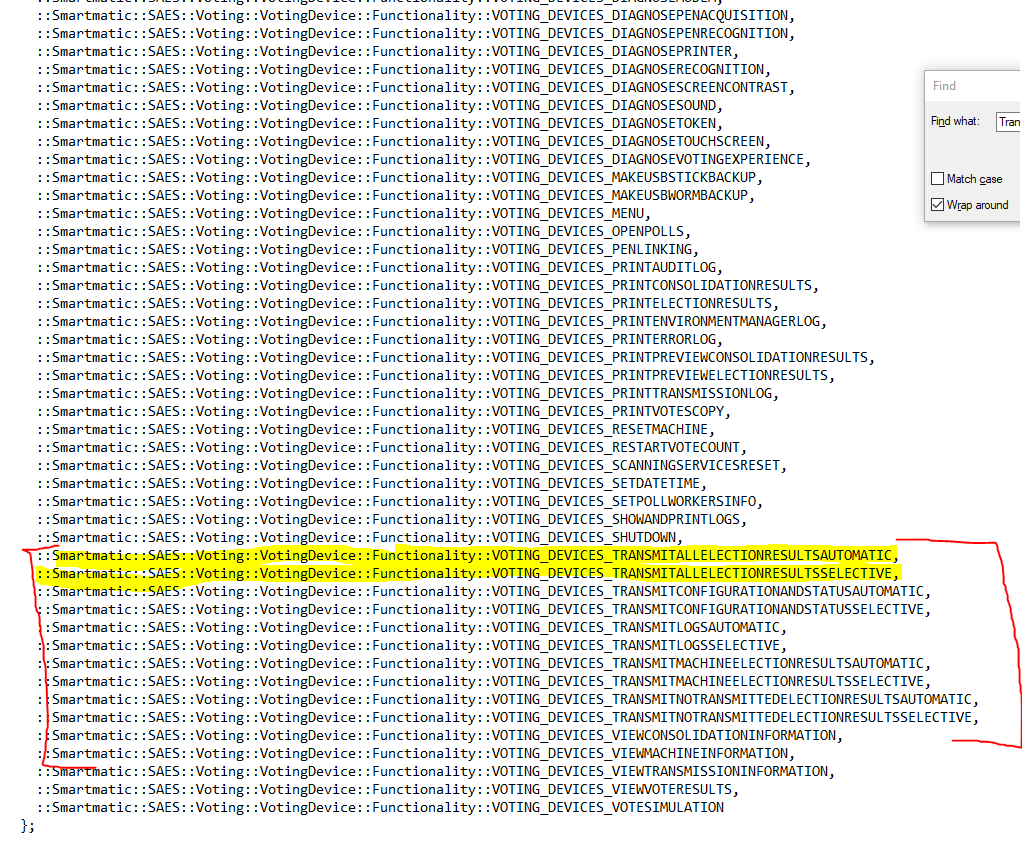
Task: Click the VOTING_DEVICES_PRINTVOTESCOPY line
Action: click(383, 412)
